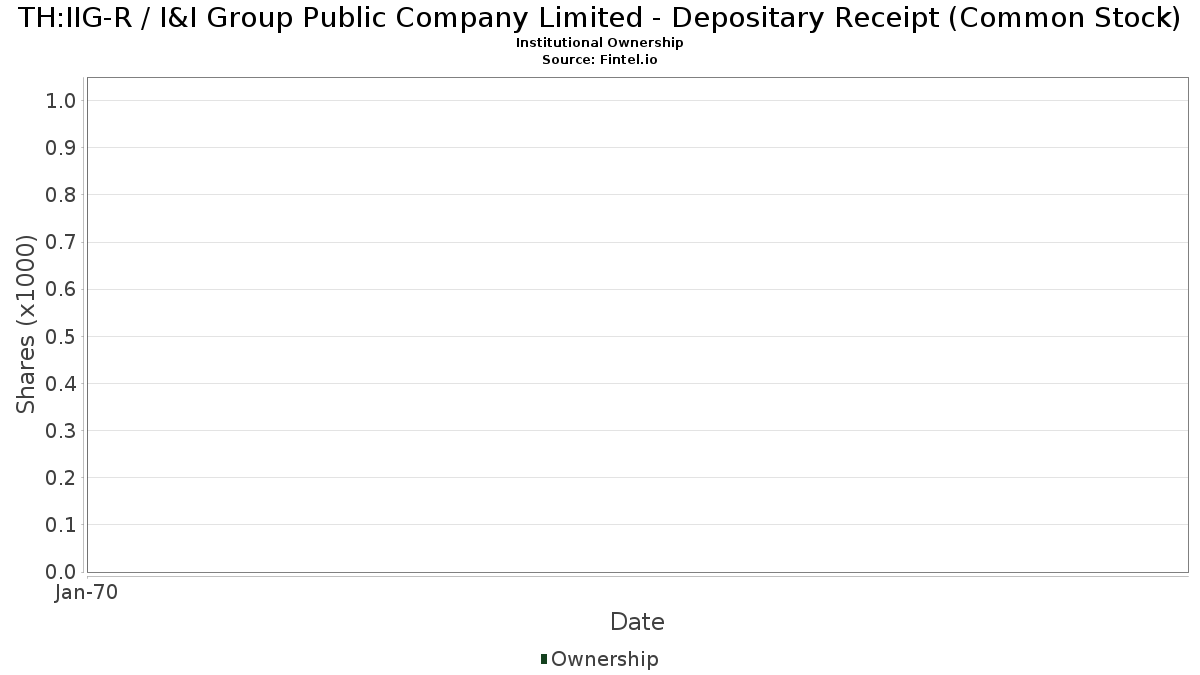Click the center of the empty plot area
This screenshot has height=675, width=1200.
coord(637,325)
